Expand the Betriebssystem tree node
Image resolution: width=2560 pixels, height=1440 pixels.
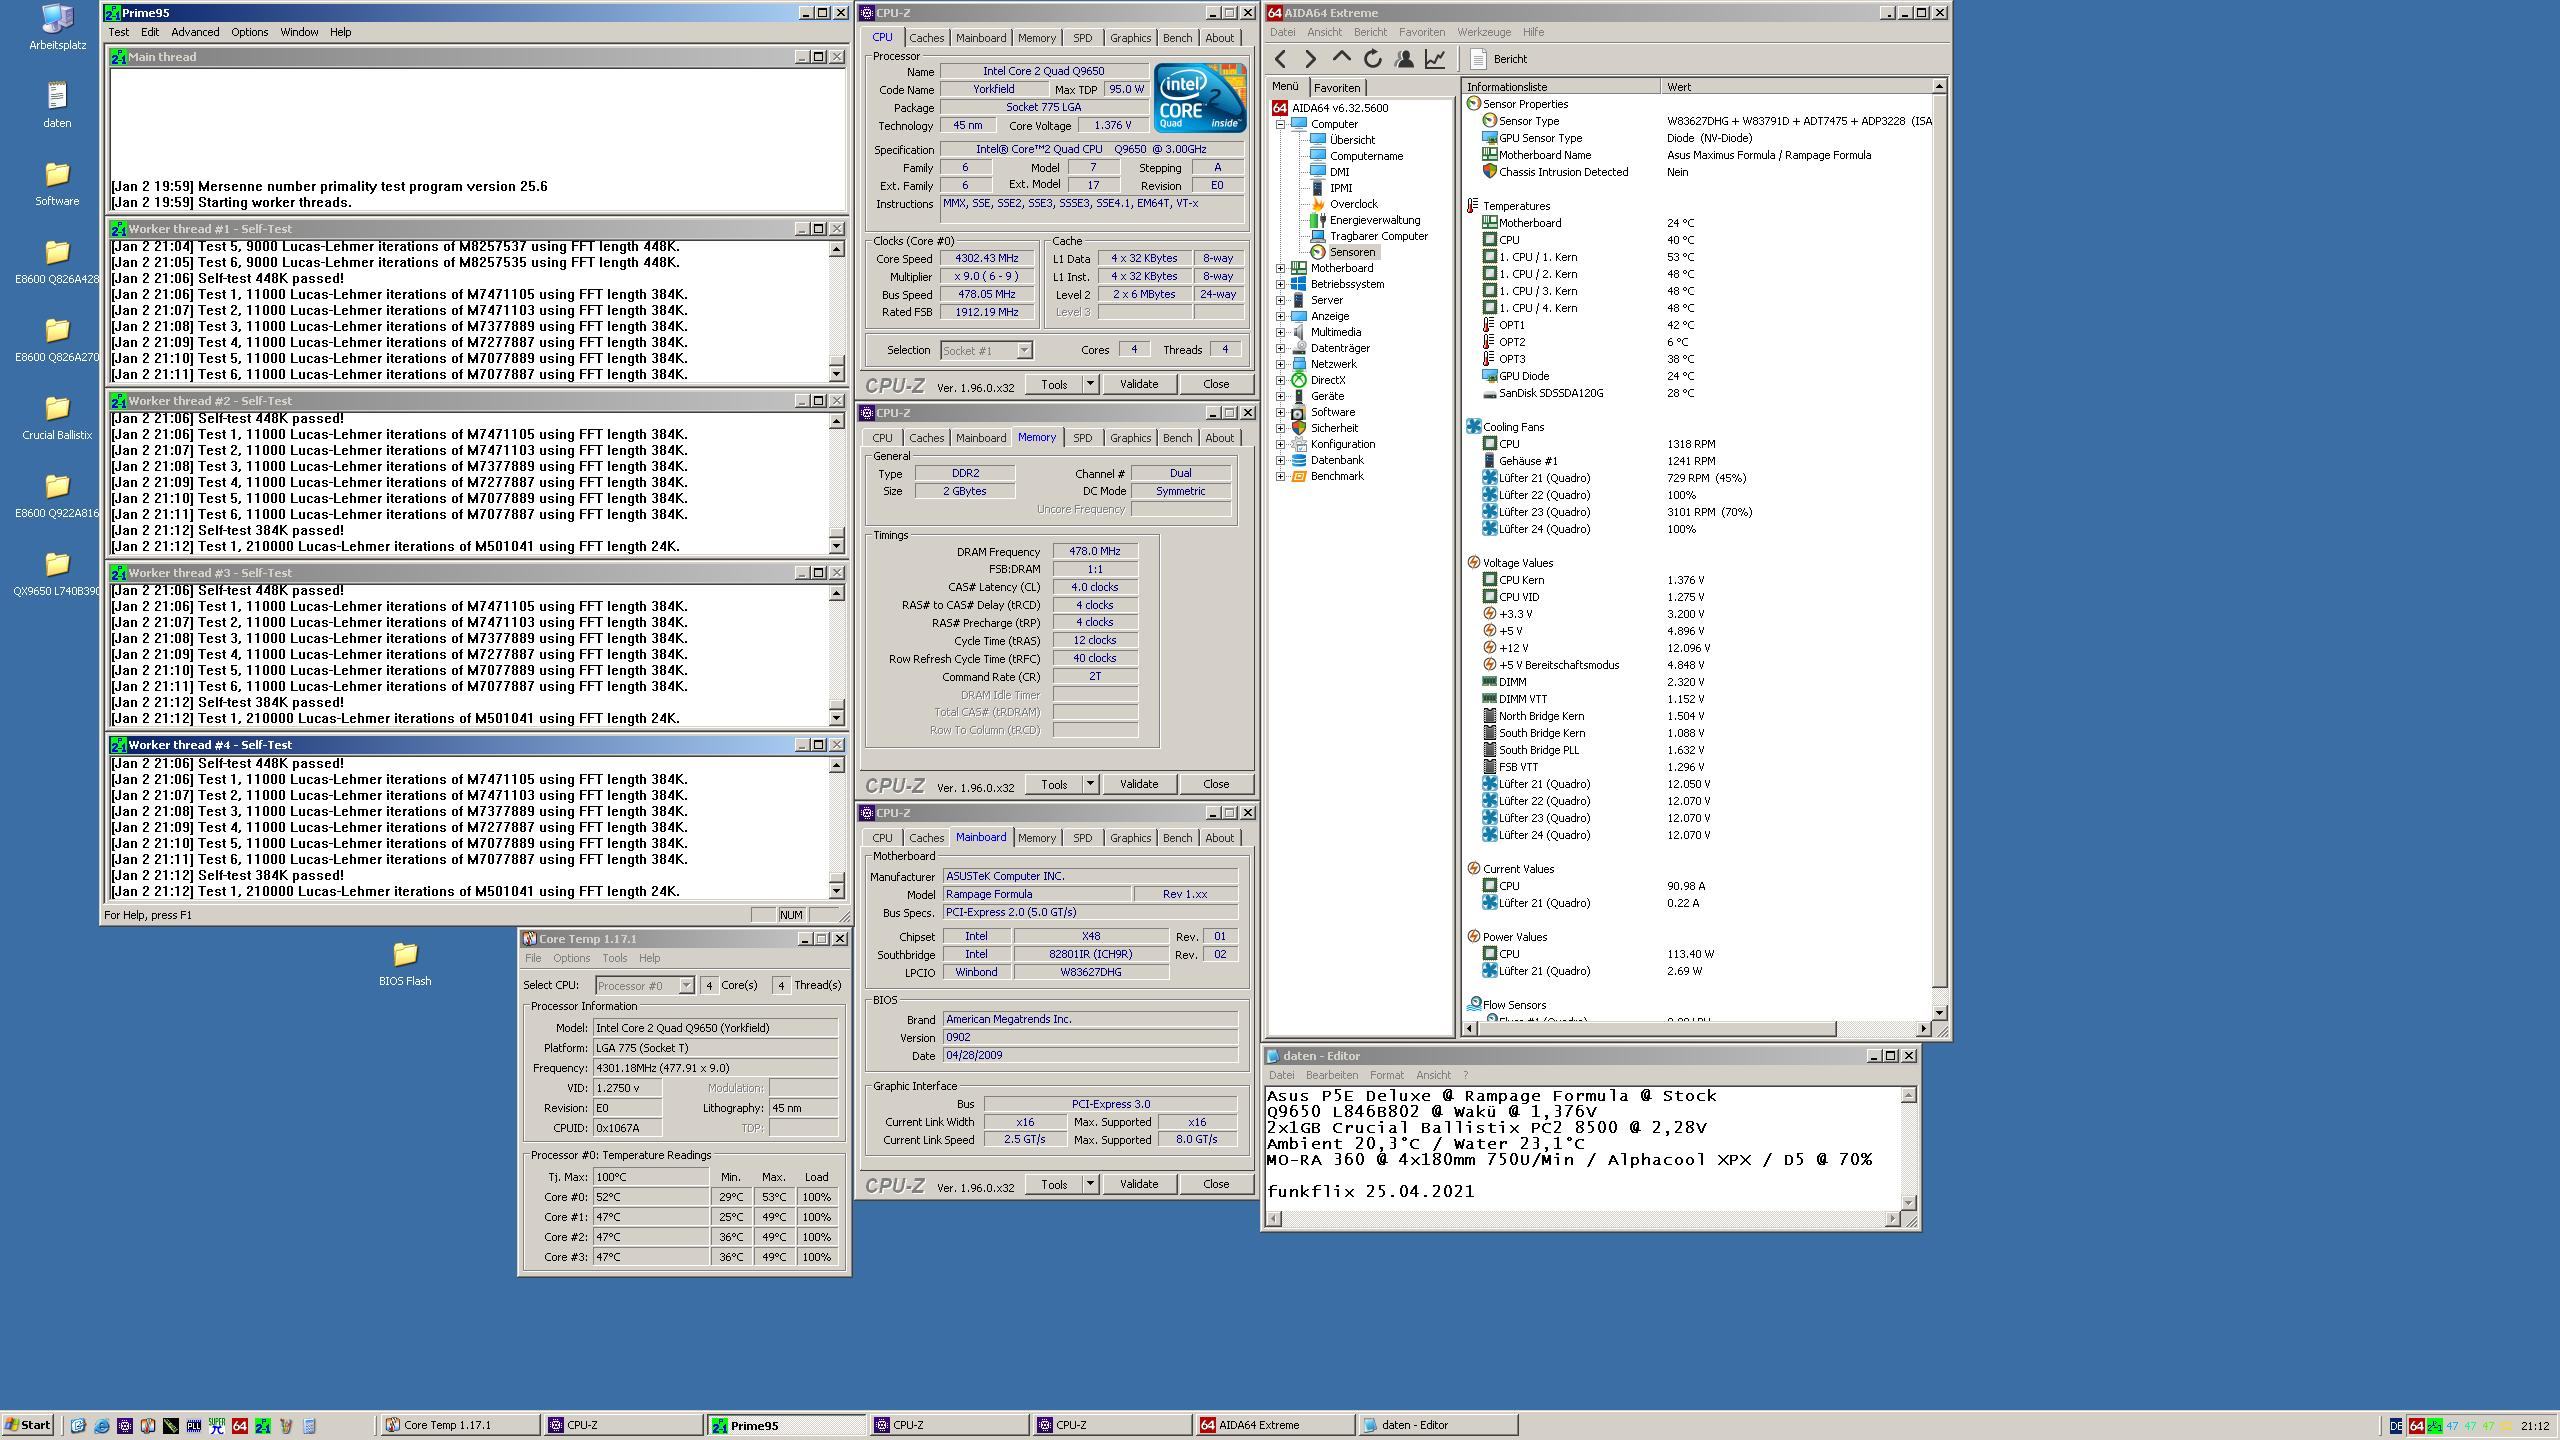[1280, 284]
